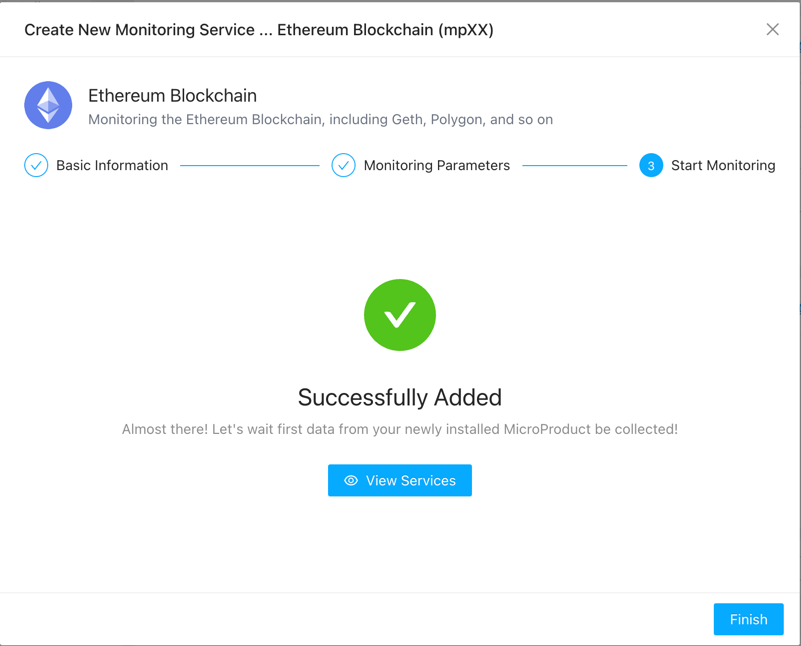This screenshot has height=646, width=801.
Task: Click the Monitoring Parameters checkmark circle
Action: [x=343, y=166]
